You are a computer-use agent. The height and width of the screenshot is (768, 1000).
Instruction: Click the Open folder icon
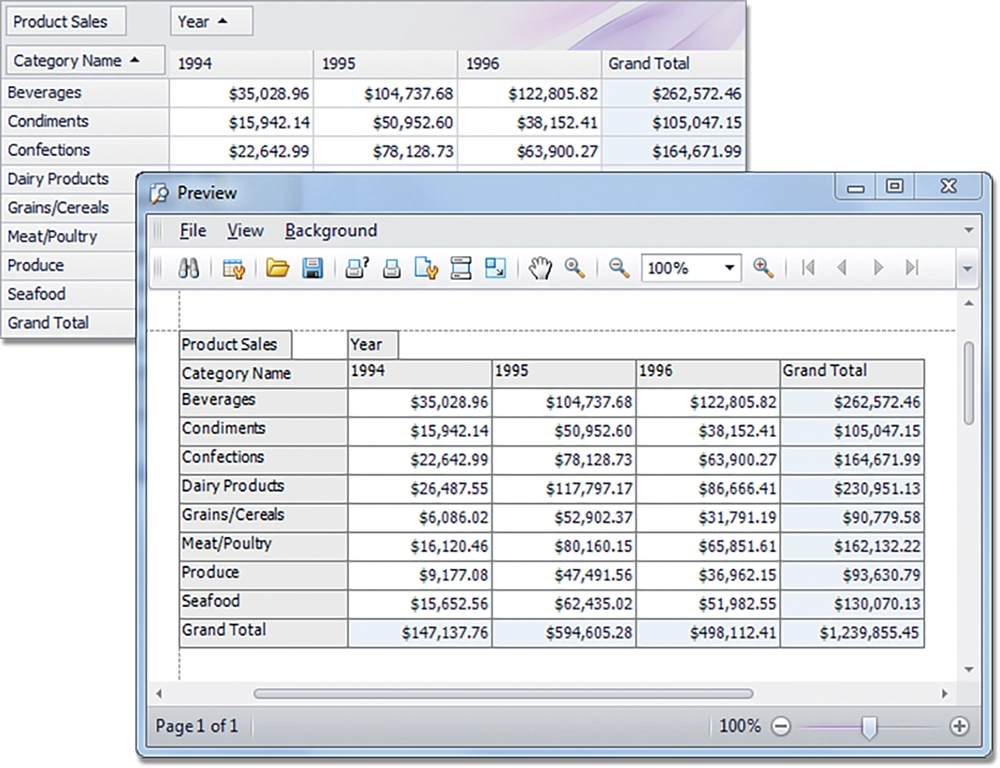click(x=277, y=268)
